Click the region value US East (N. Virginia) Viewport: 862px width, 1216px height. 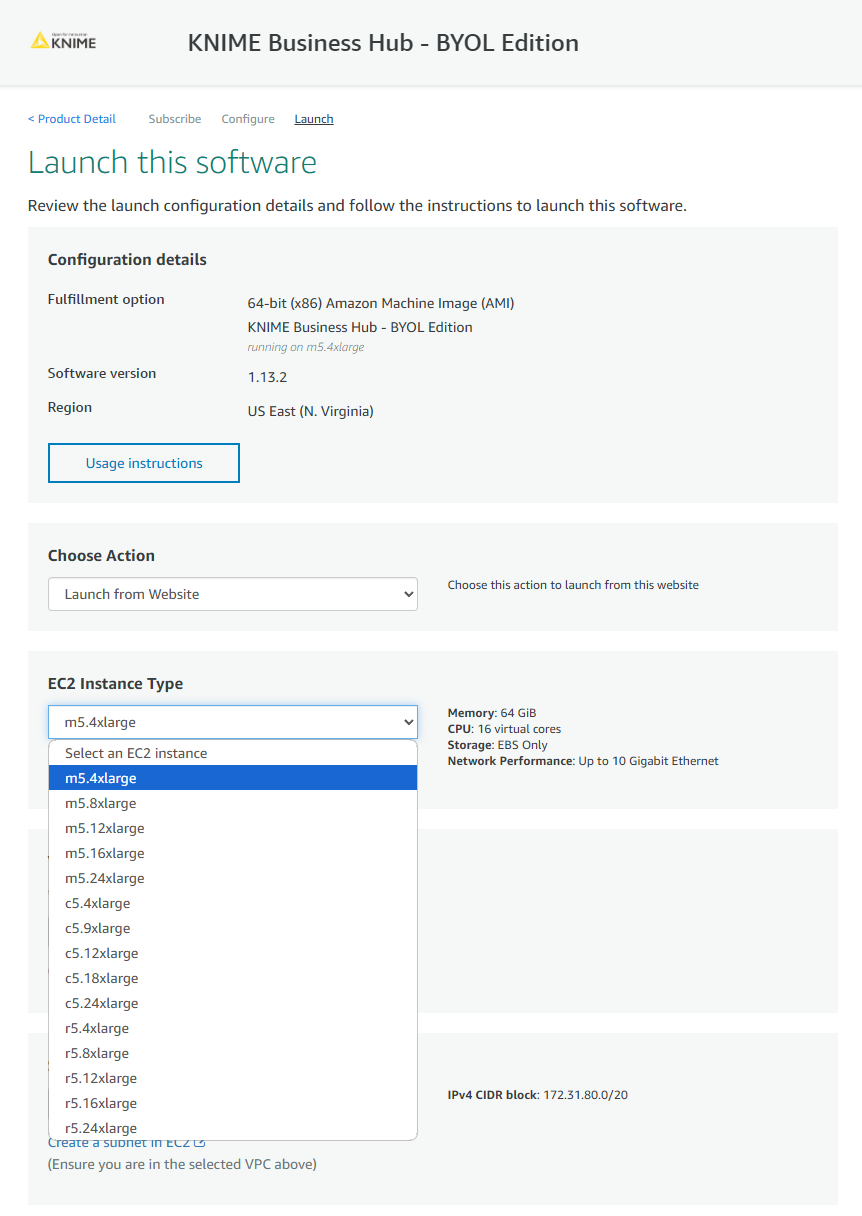coord(310,411)
